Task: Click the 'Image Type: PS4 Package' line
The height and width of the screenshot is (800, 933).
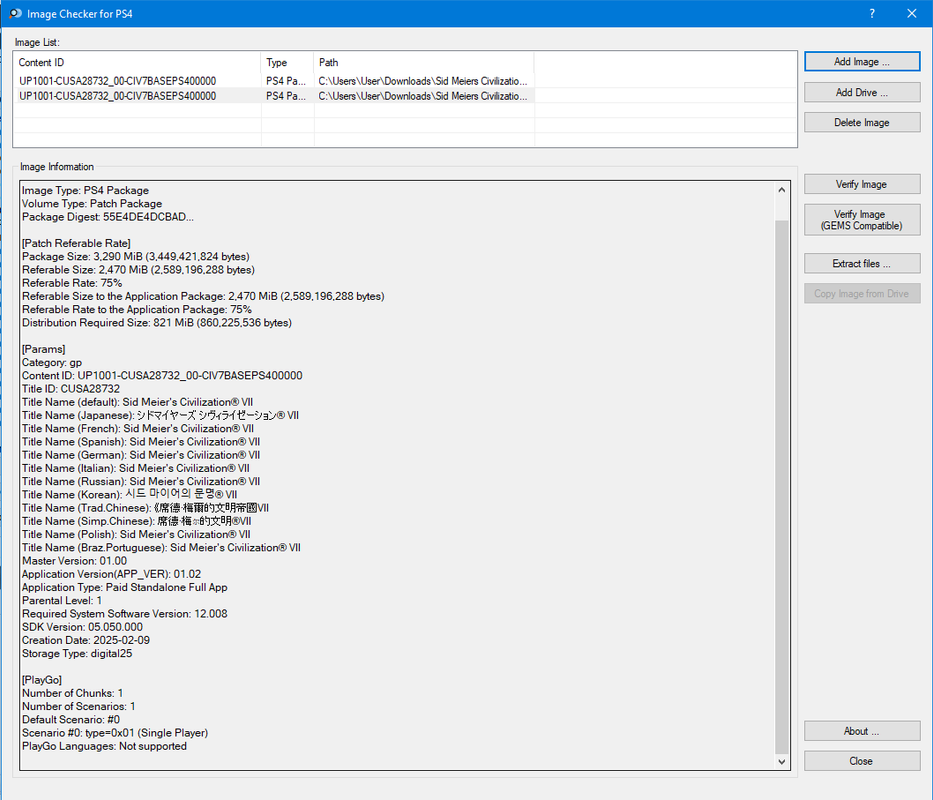Action: (x=86, y=190)
